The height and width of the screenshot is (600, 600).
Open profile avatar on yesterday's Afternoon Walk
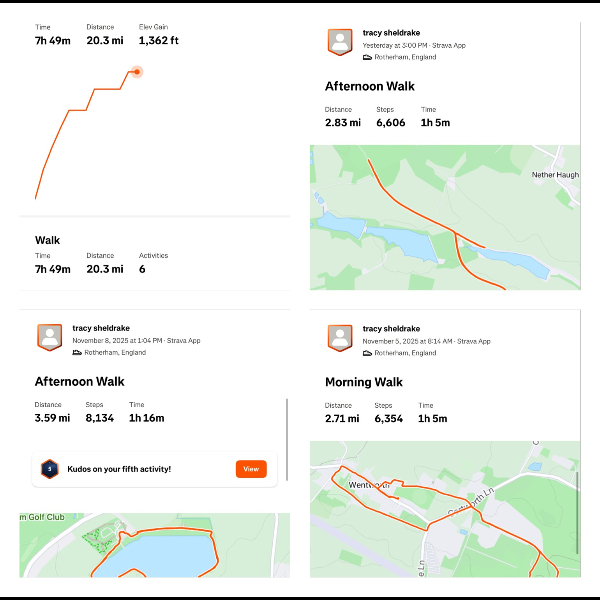click(x=340, y=42)
